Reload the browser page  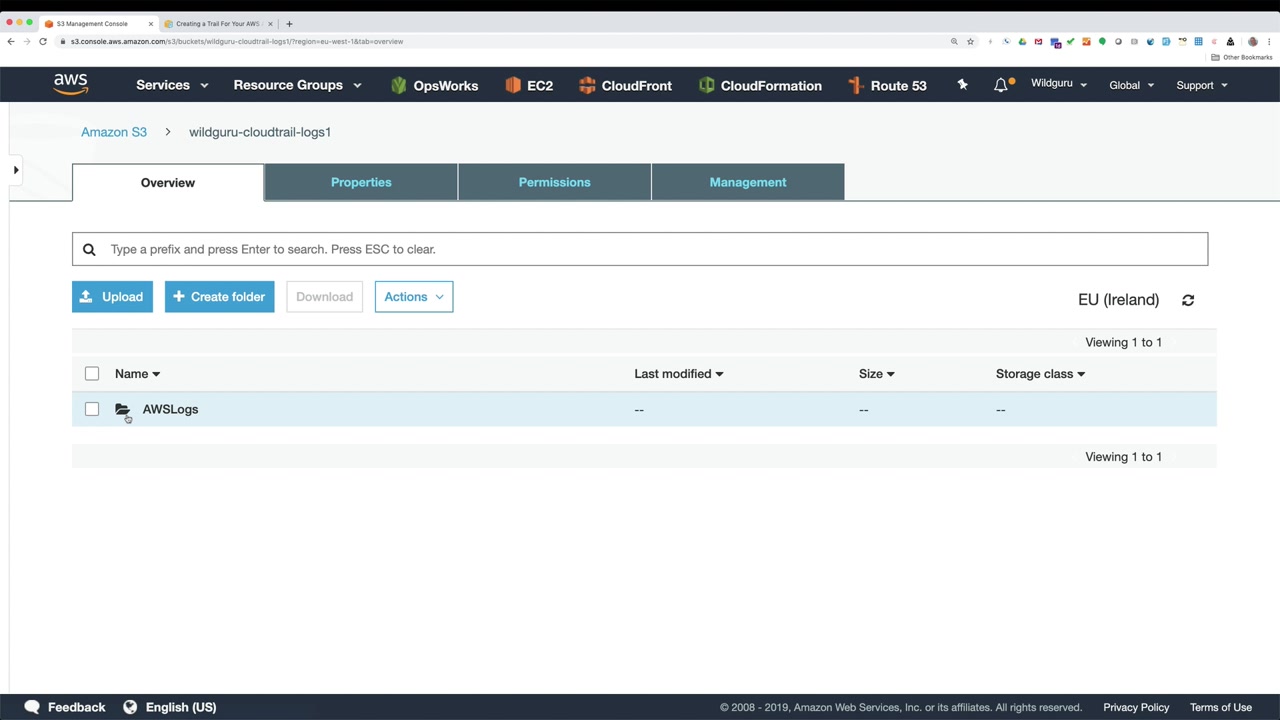coord(43,41)
